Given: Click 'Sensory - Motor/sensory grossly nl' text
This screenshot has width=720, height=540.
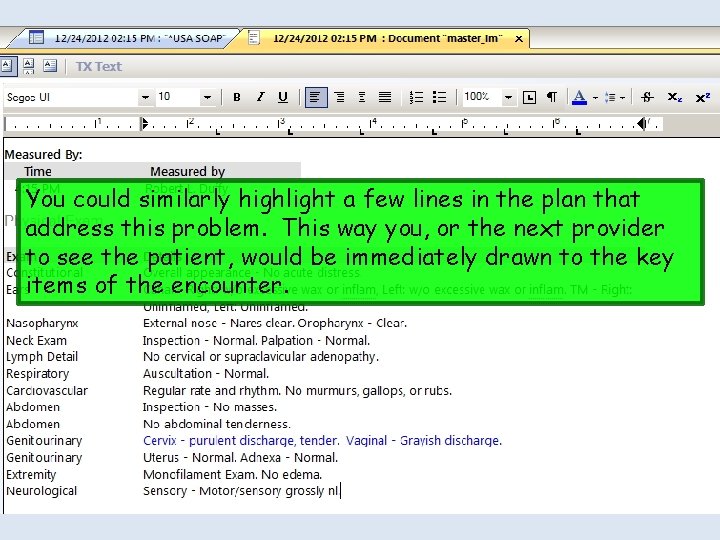Looking at the screenshot, I should click(241, 491).
